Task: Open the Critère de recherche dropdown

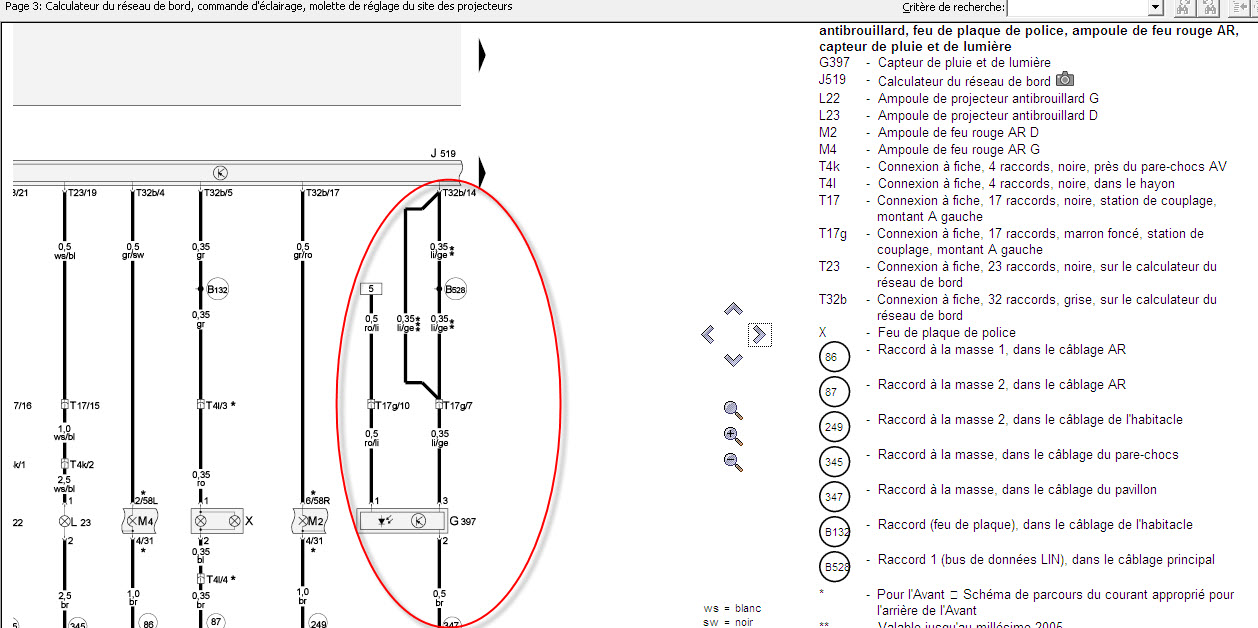Action: [x=1156, y=8]
